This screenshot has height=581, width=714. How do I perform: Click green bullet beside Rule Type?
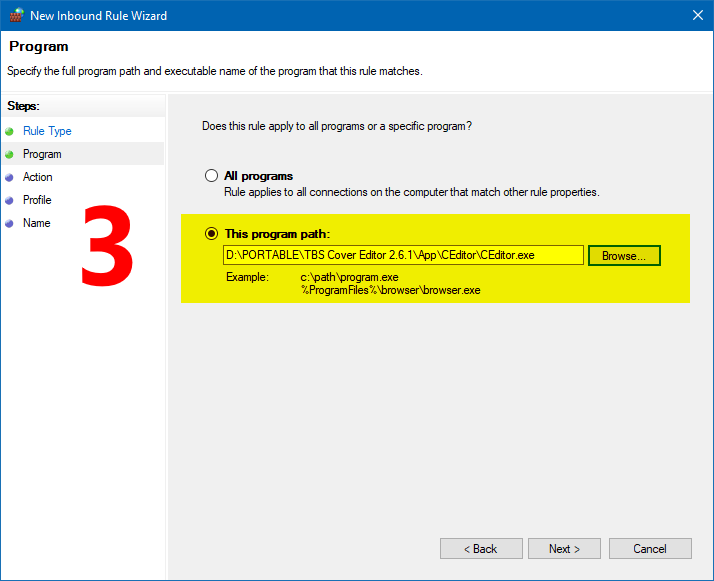(9, 132)
